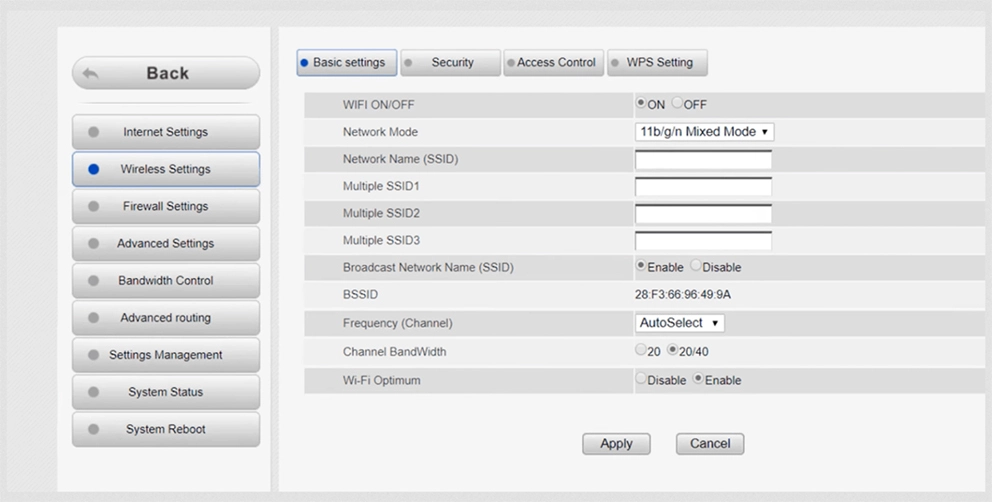The width and height of the screenshot is (992, 502).
Task: Switch to the Security tab
Action: (x=451, y=63)
